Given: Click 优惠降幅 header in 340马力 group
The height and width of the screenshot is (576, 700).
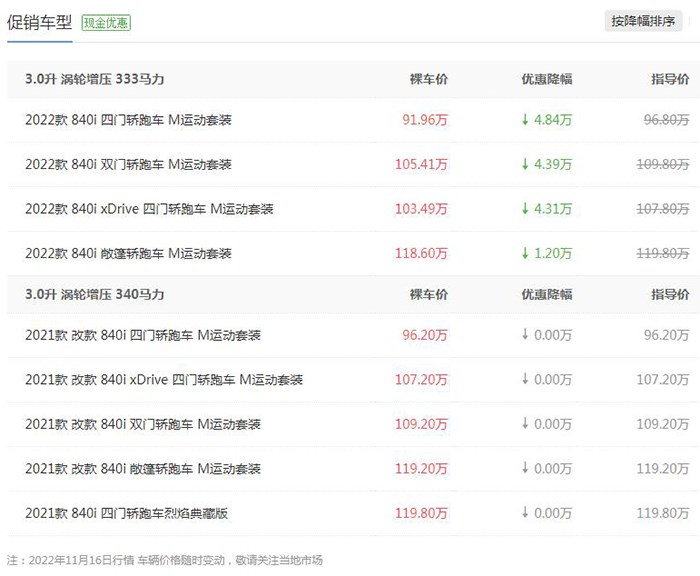Looking at the screenshot, I should click(547, 294).
